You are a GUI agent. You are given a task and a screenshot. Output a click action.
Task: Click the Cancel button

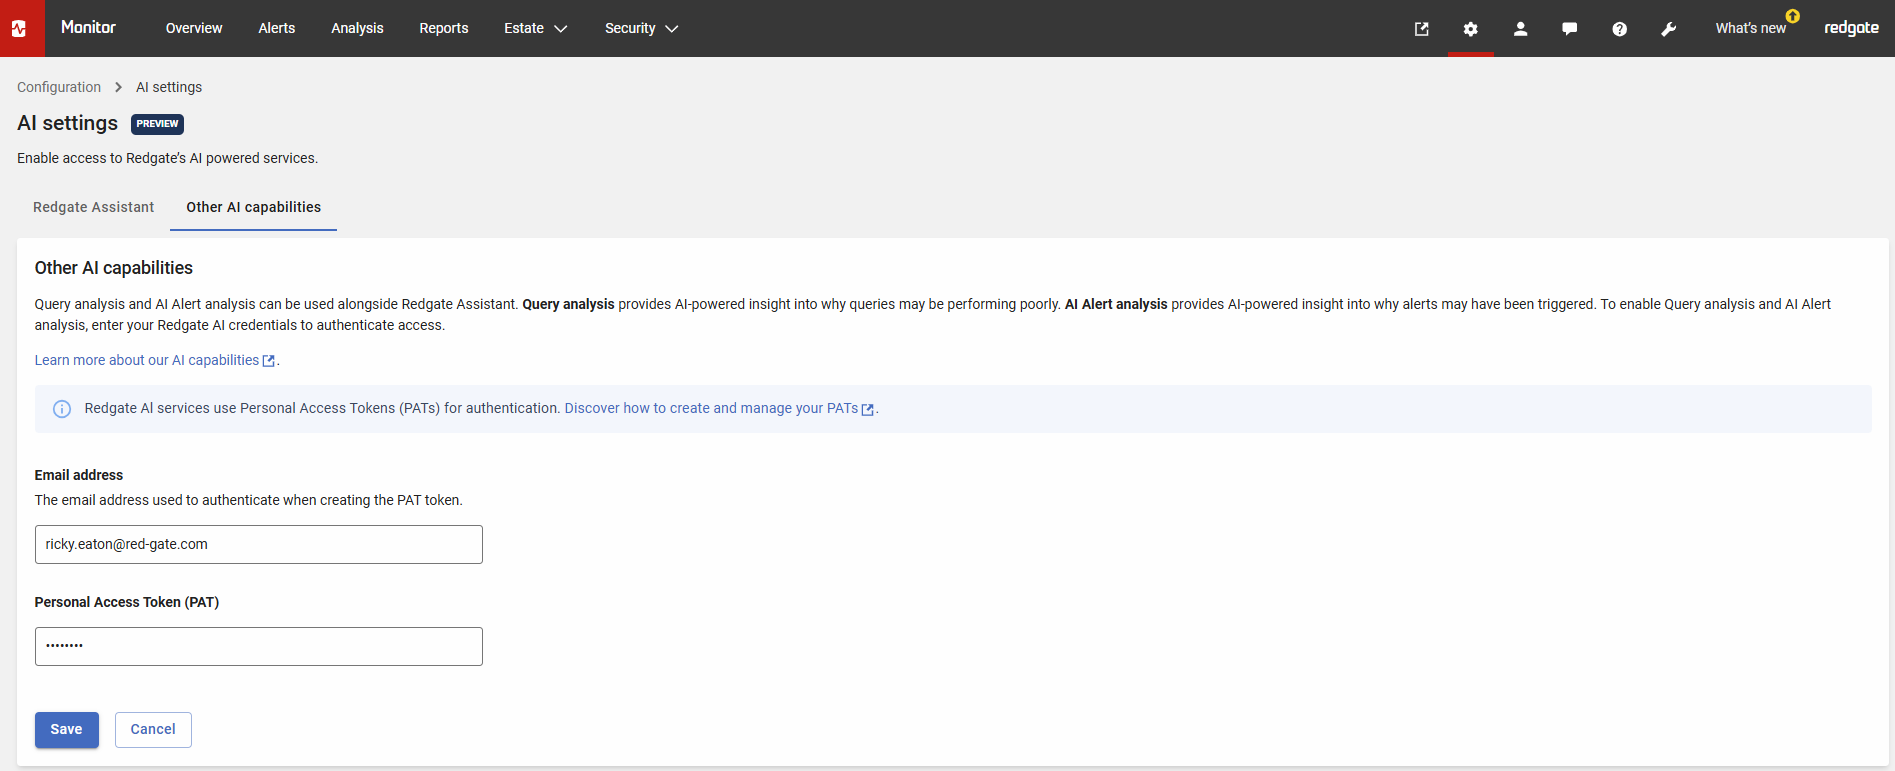tap(153, 730)
